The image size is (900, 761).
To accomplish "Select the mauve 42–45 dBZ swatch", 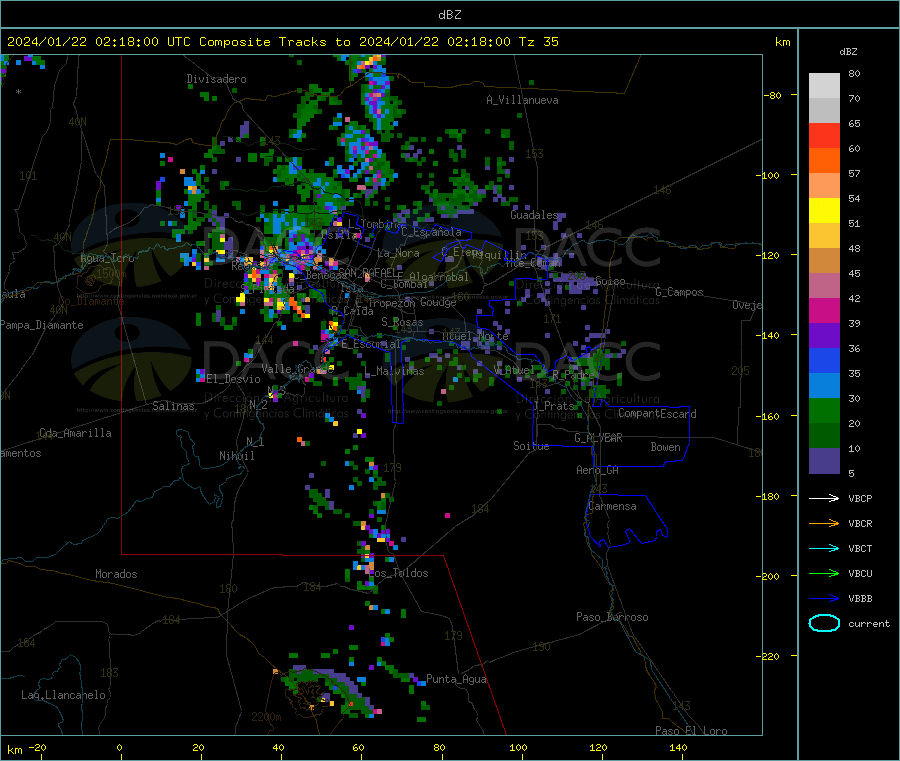I will pyautogui.click(x=824, y=286).
